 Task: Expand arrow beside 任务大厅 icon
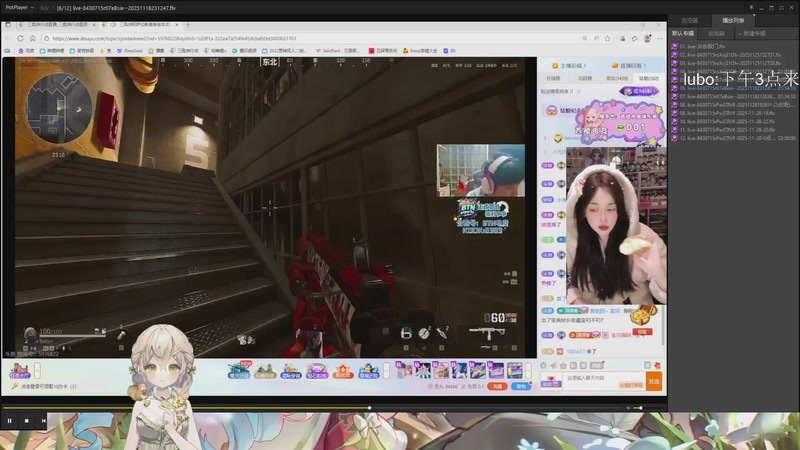[x=37, y=370]
